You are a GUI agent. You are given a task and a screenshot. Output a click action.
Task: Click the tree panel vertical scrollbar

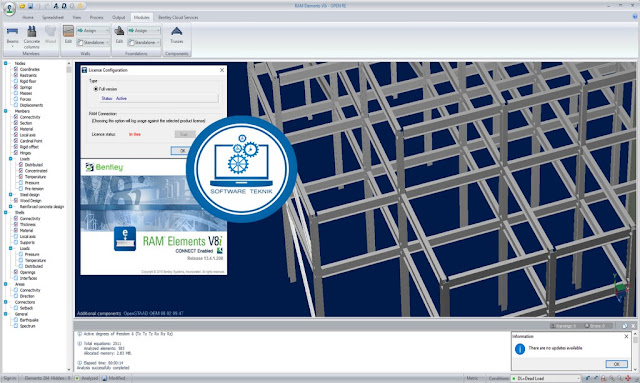point(69,216)
